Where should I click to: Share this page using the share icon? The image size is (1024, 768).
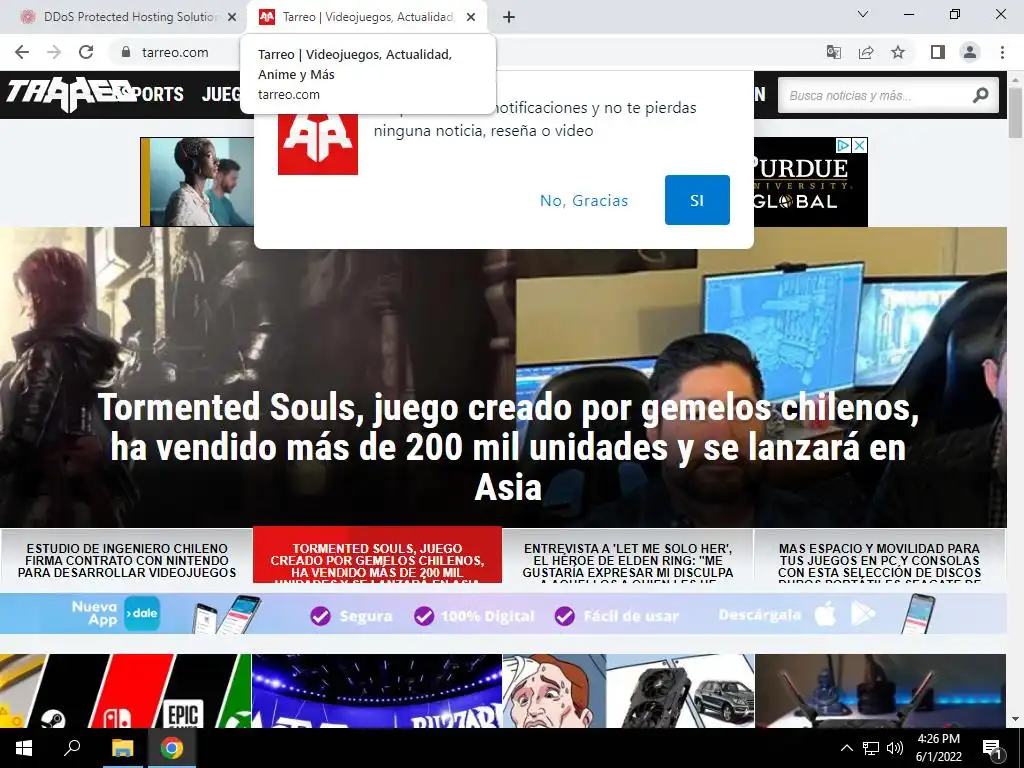point(866,52)
